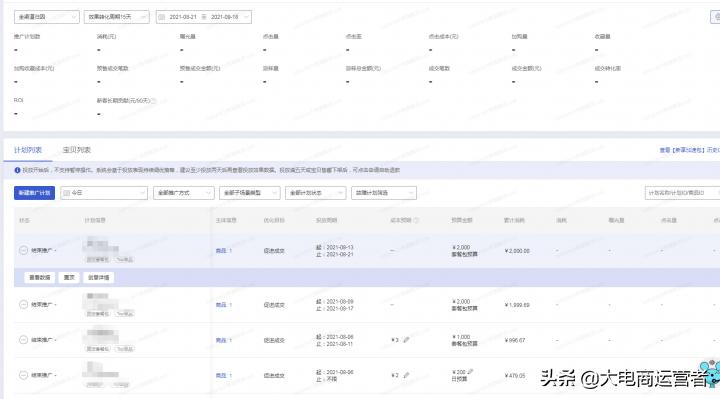Open the 商品 1 link in the ¥479.05 row
This screenshot has width=720, height=399.
(224, 376)
